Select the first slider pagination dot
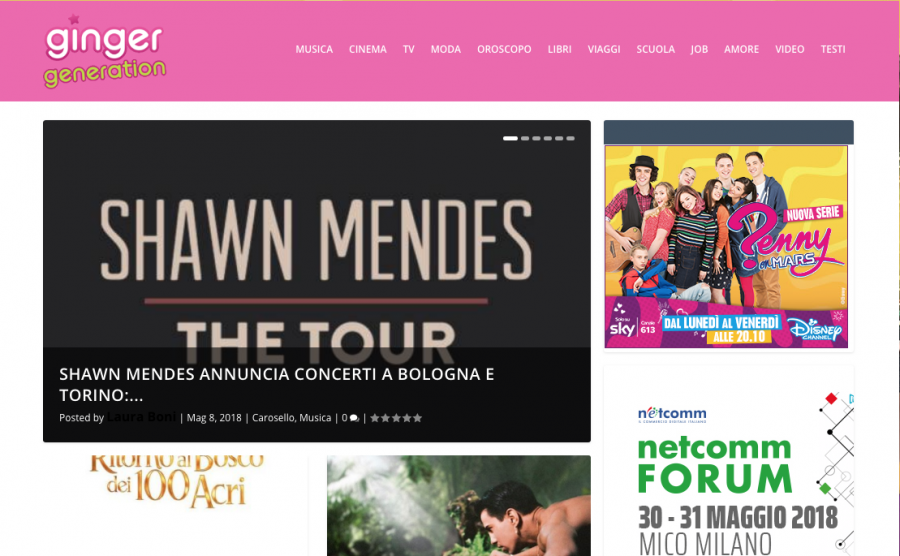The width and height of the screenshot is (900, 556). [x=510, y=138]
